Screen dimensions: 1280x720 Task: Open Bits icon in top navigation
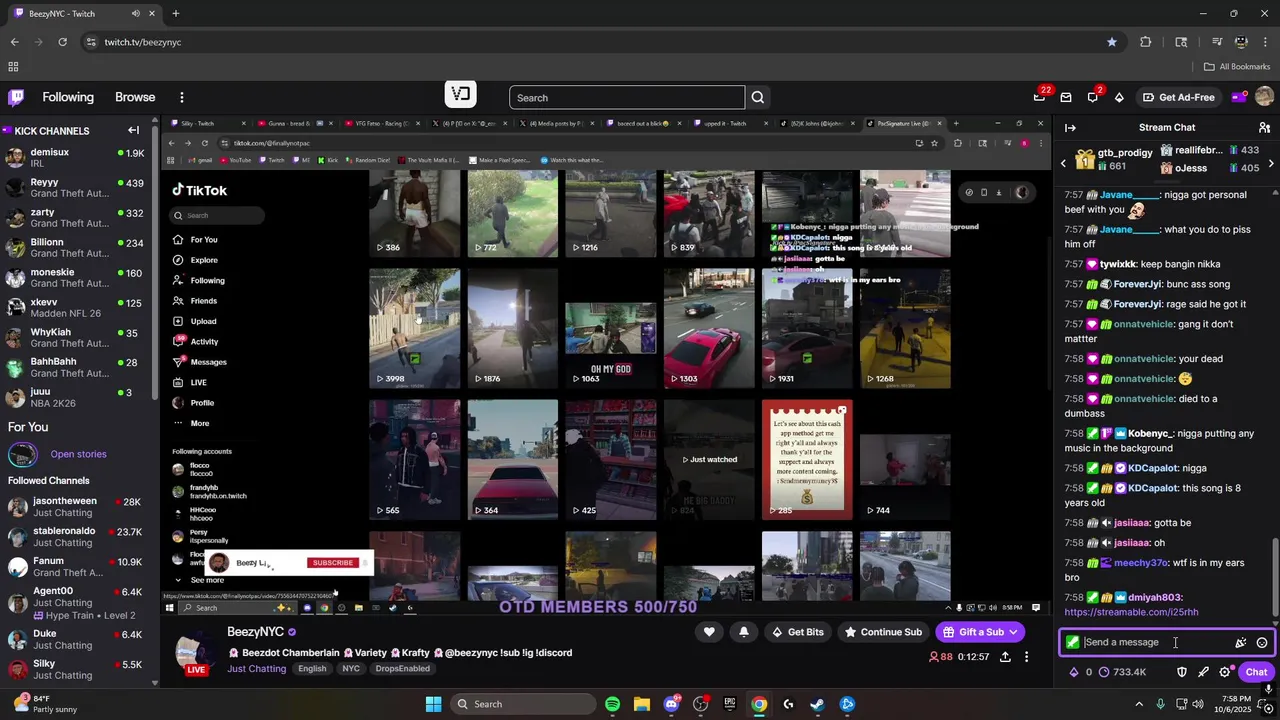pos(1119,97)
